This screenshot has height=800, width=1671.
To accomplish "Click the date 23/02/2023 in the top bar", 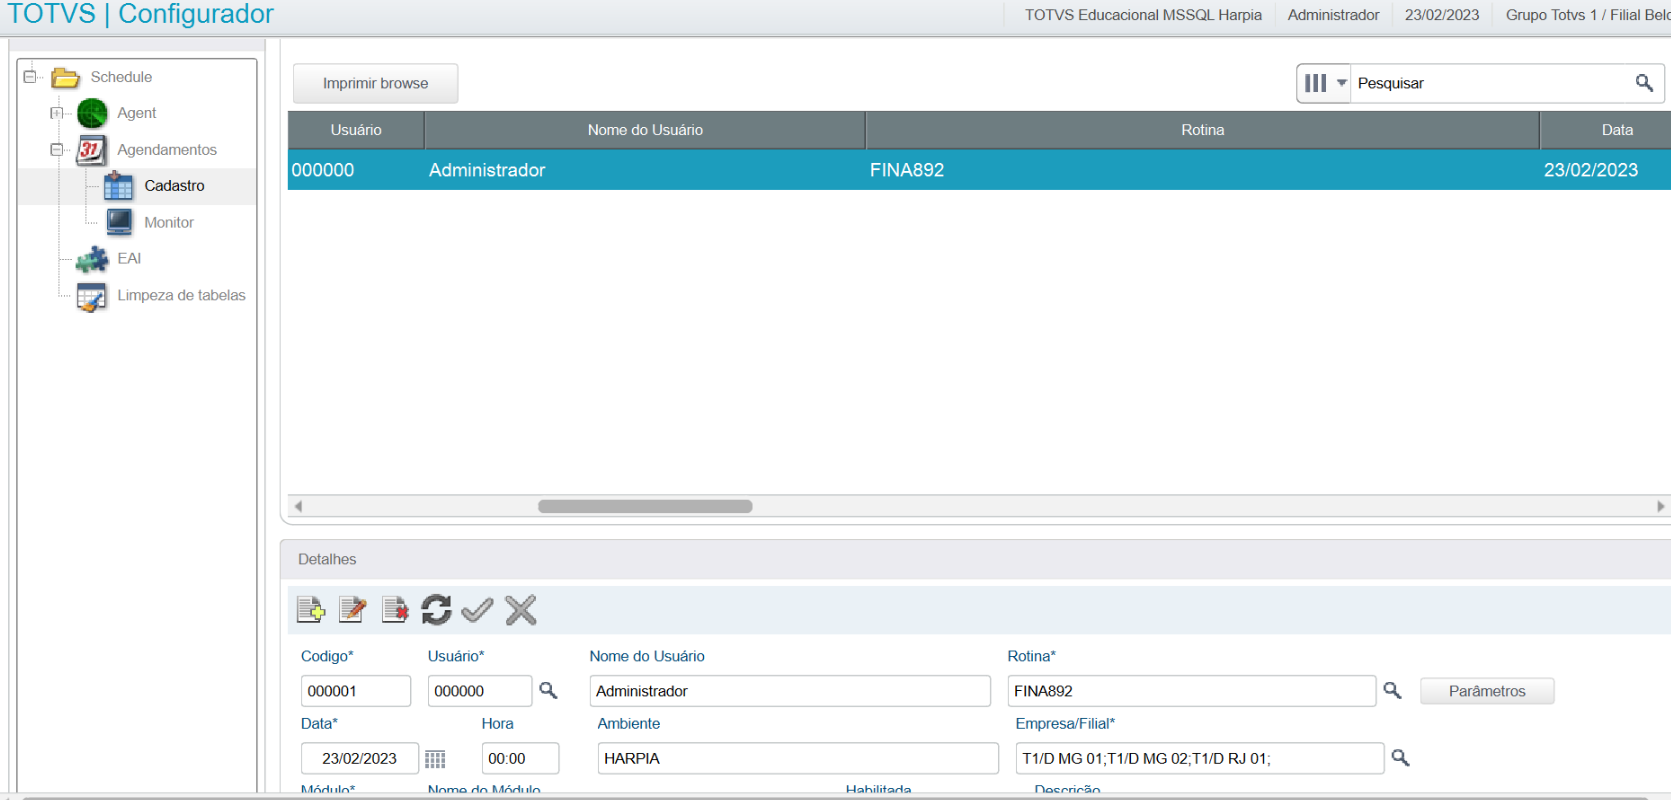I will click(x=1442, y=15).
